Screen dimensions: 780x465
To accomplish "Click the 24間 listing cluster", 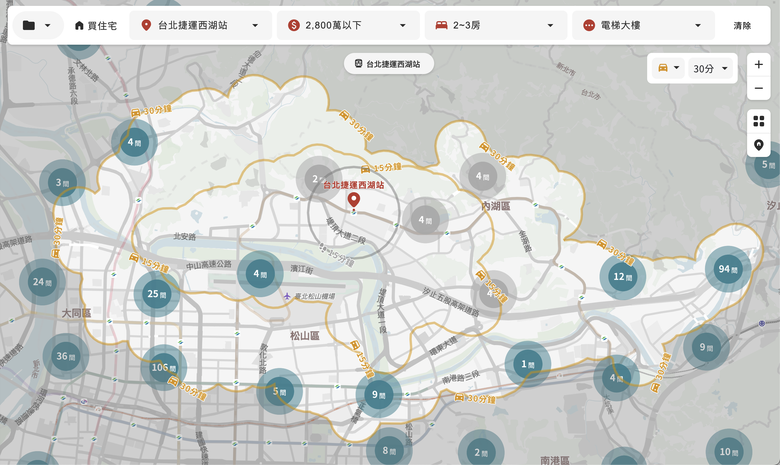I will 42,282.
